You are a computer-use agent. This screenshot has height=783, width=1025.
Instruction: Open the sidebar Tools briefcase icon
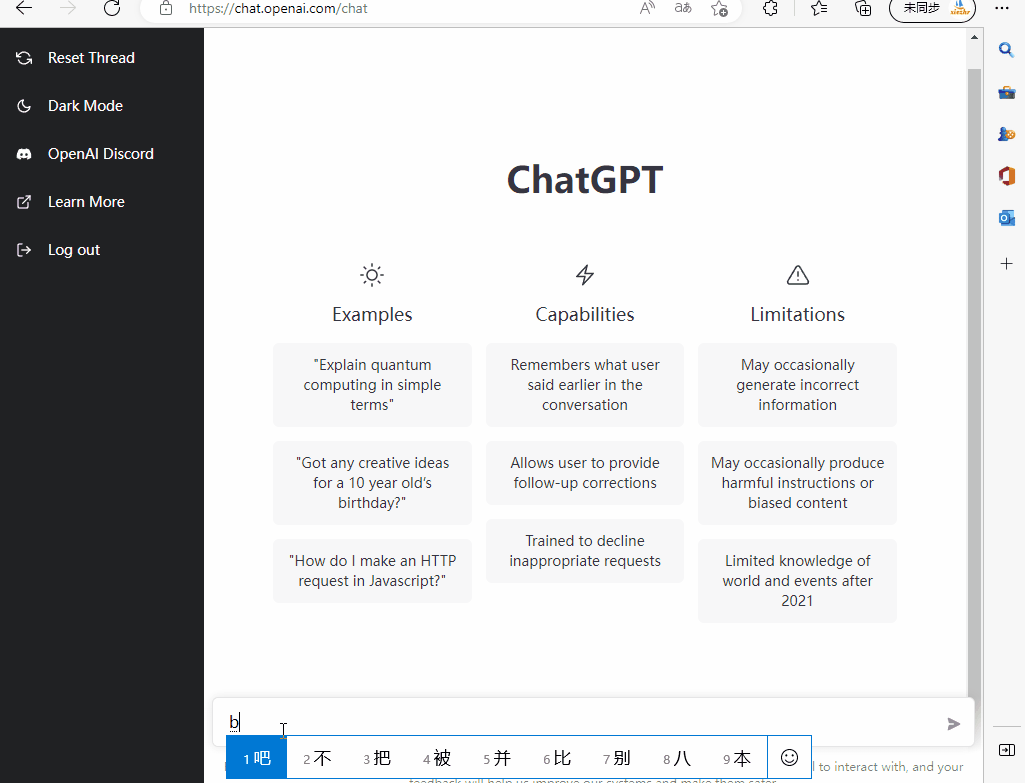point(1006,92)
